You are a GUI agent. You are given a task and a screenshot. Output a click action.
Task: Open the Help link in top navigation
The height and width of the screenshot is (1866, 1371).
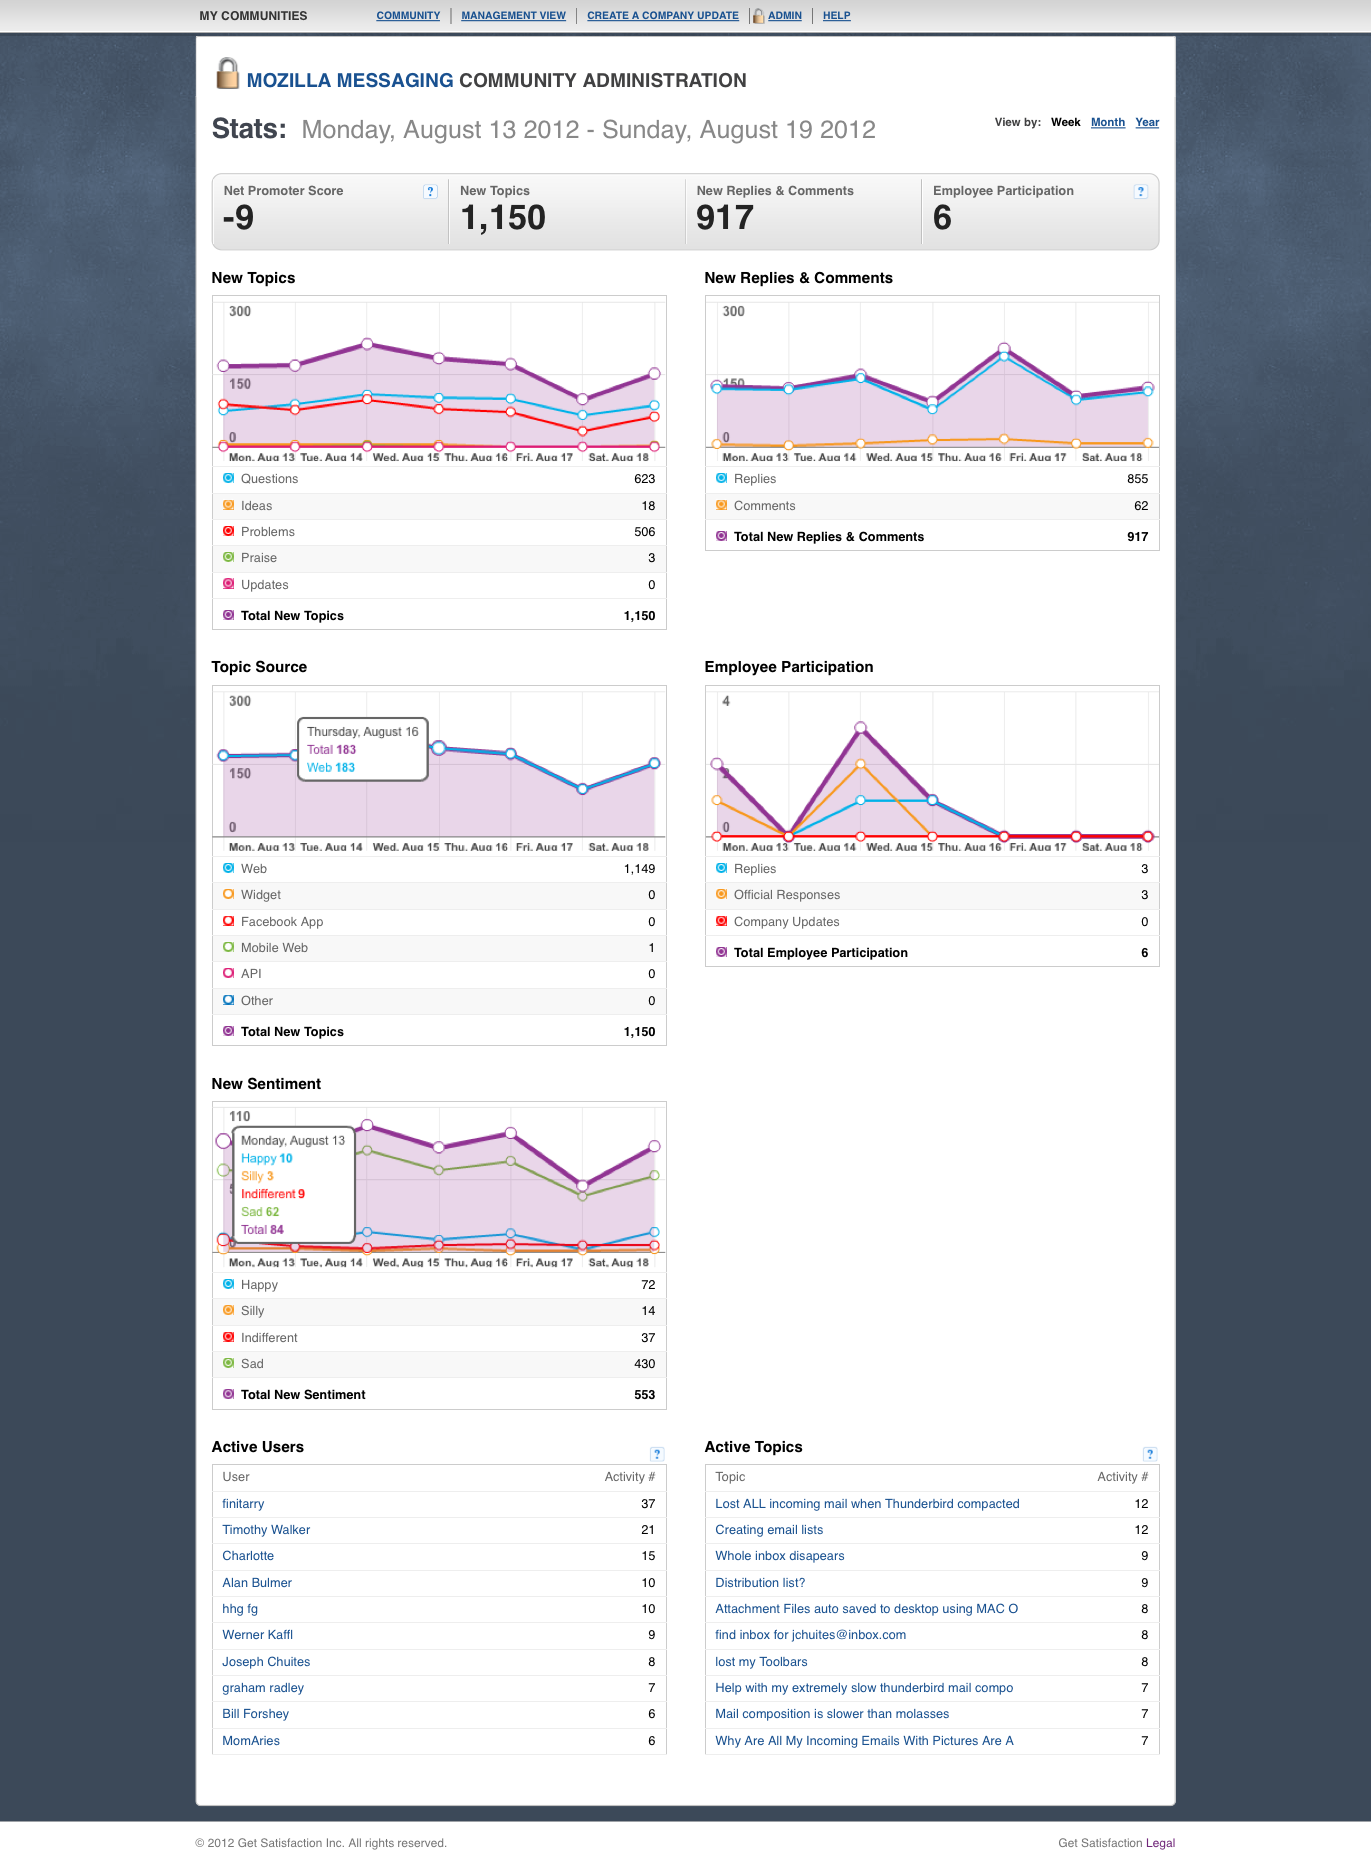(837, 16)
